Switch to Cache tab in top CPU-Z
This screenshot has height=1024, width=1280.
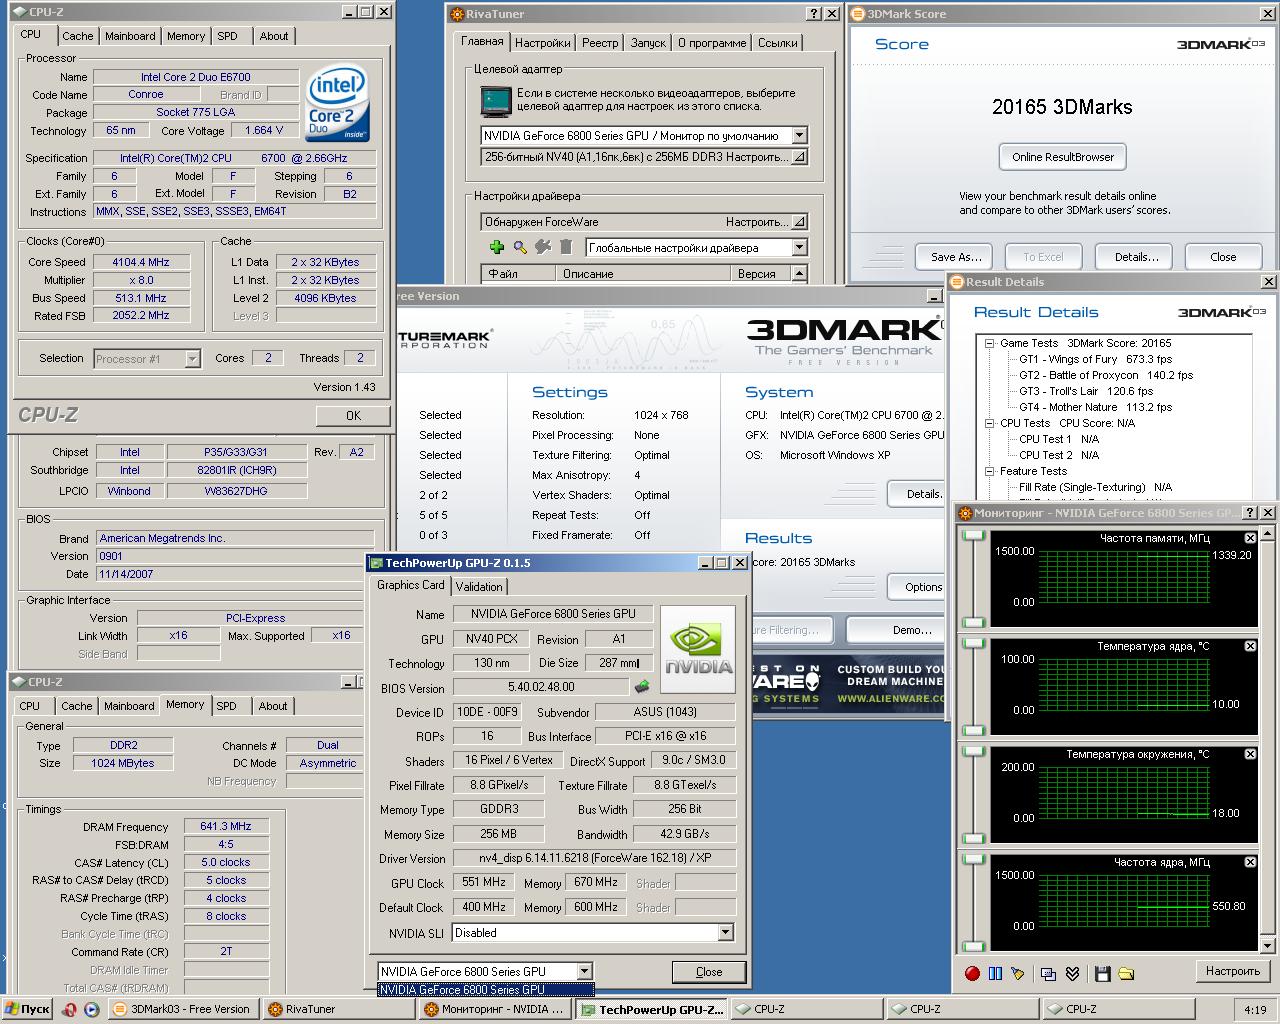(x=78, y=36)
